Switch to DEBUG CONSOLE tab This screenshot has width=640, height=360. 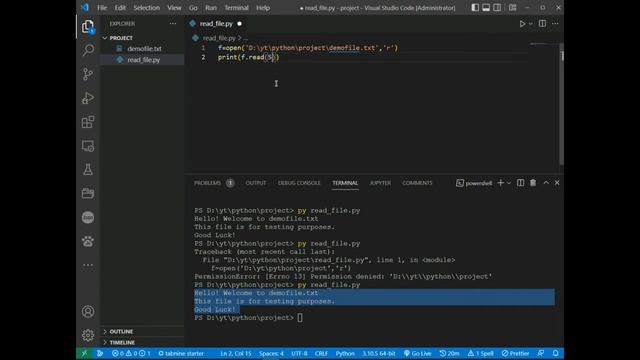[x=299, y=183]
